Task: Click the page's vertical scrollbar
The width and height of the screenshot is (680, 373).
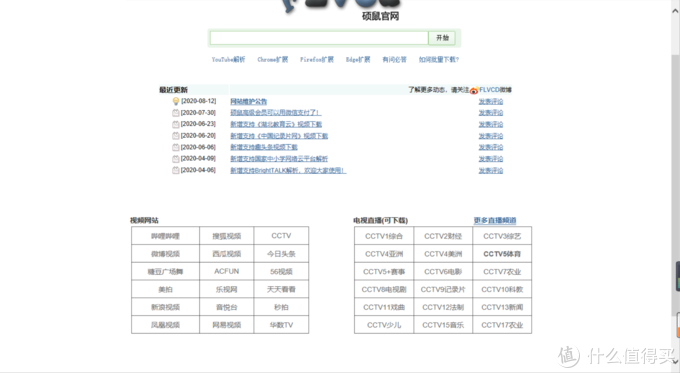Action: [x=676, y=186]
